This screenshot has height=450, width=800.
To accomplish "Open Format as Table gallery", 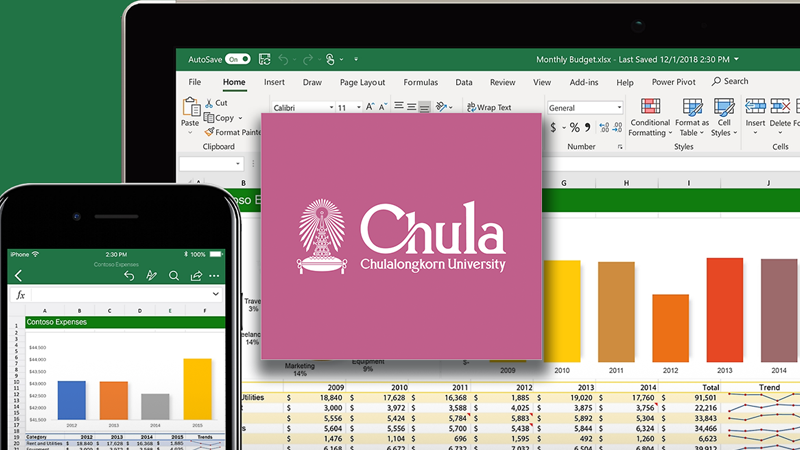I will coord(692,117).
